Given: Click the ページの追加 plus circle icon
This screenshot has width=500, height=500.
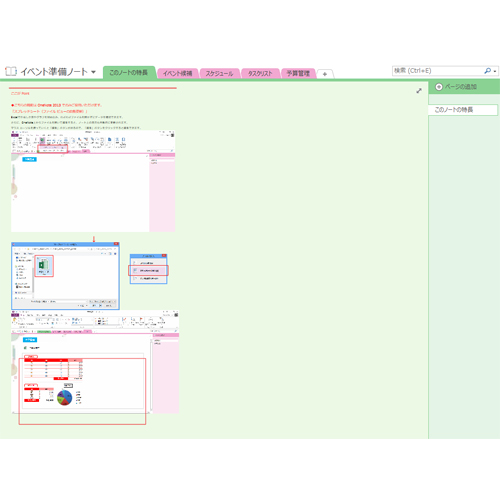Looking at the screenshot, I should [x=439, y=87].
